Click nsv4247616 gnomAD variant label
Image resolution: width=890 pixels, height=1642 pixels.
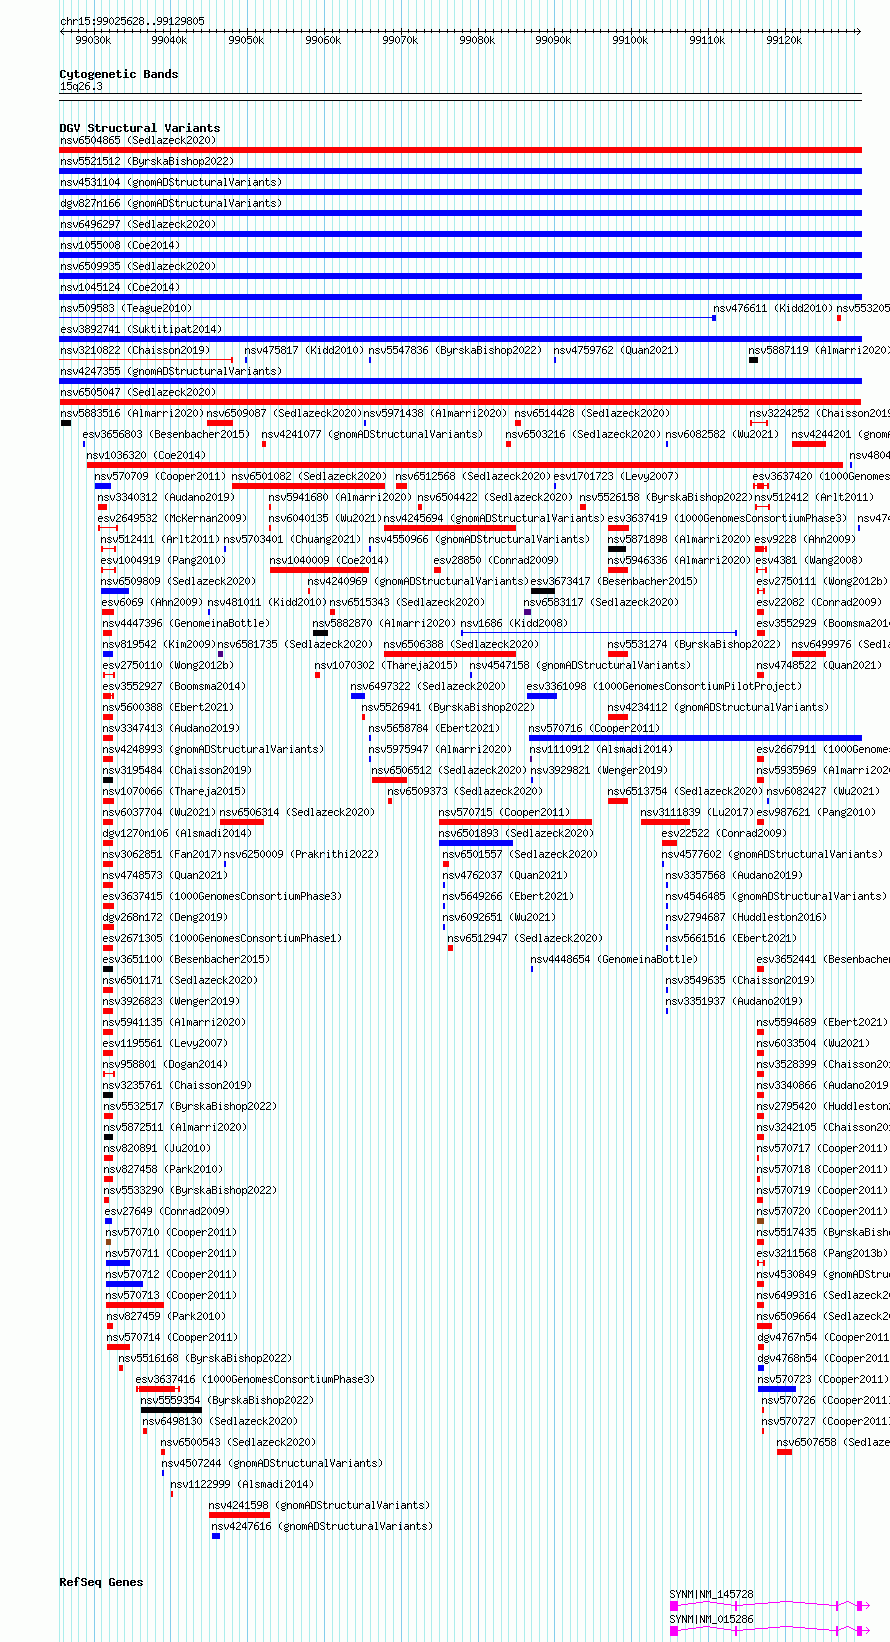322,1526
